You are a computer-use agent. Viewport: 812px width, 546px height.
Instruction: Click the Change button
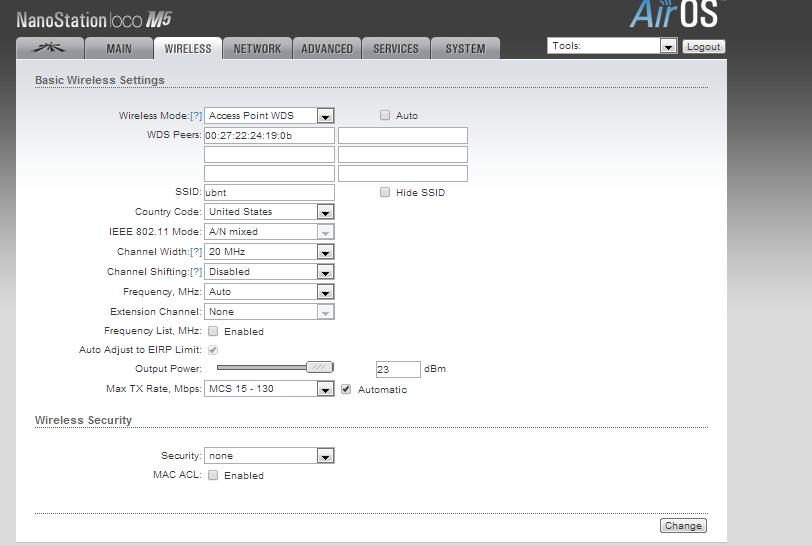pos(683,526)
